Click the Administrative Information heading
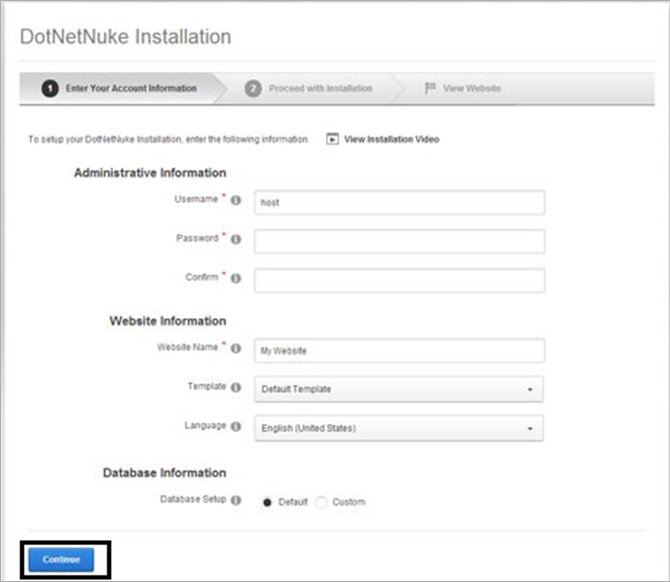Viewport: 670px width, 582px height. [x=150, y=173]
